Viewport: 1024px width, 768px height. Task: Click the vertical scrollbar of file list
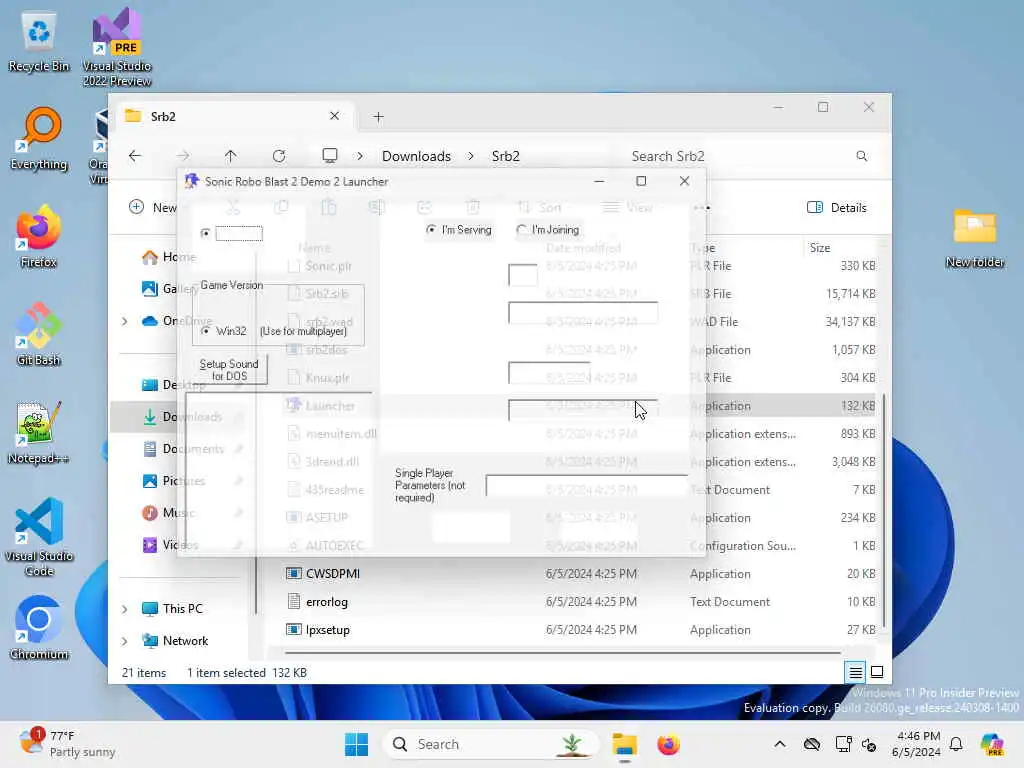click(x=884, y=509)
